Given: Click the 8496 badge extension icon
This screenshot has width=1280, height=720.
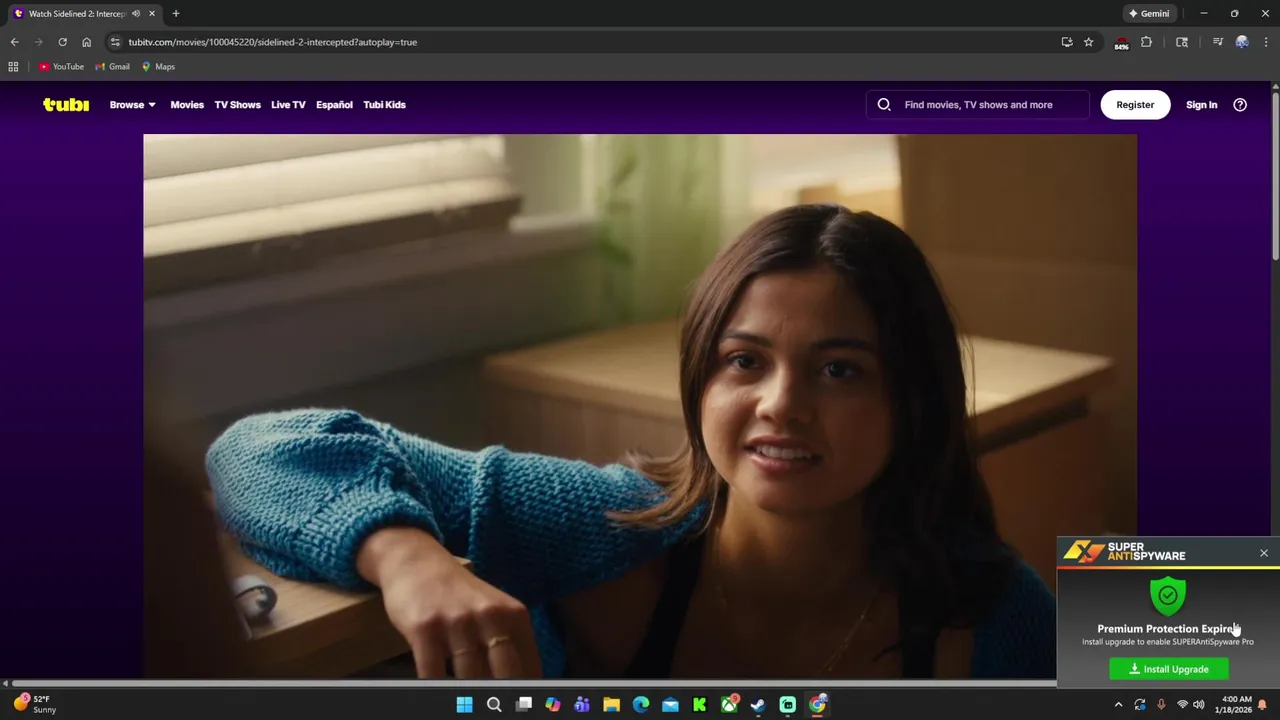Looking at the screenshot, I should tap(1121, 43).
